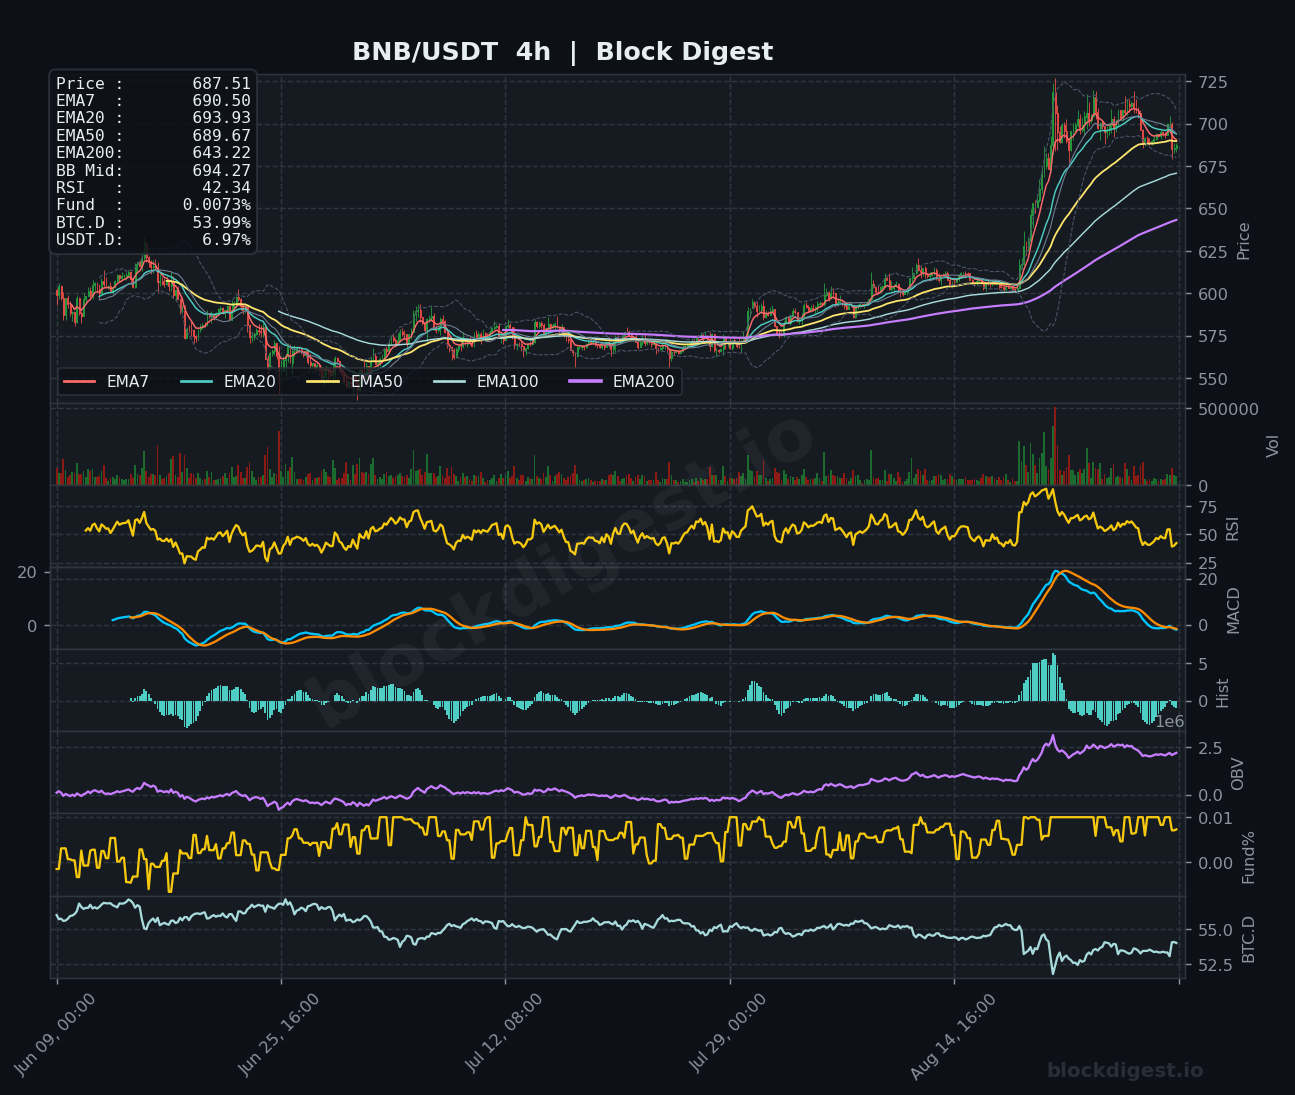
Task: Select the 55.0 tick on the BTC.D axis
Action: [x=1214, y=931]
